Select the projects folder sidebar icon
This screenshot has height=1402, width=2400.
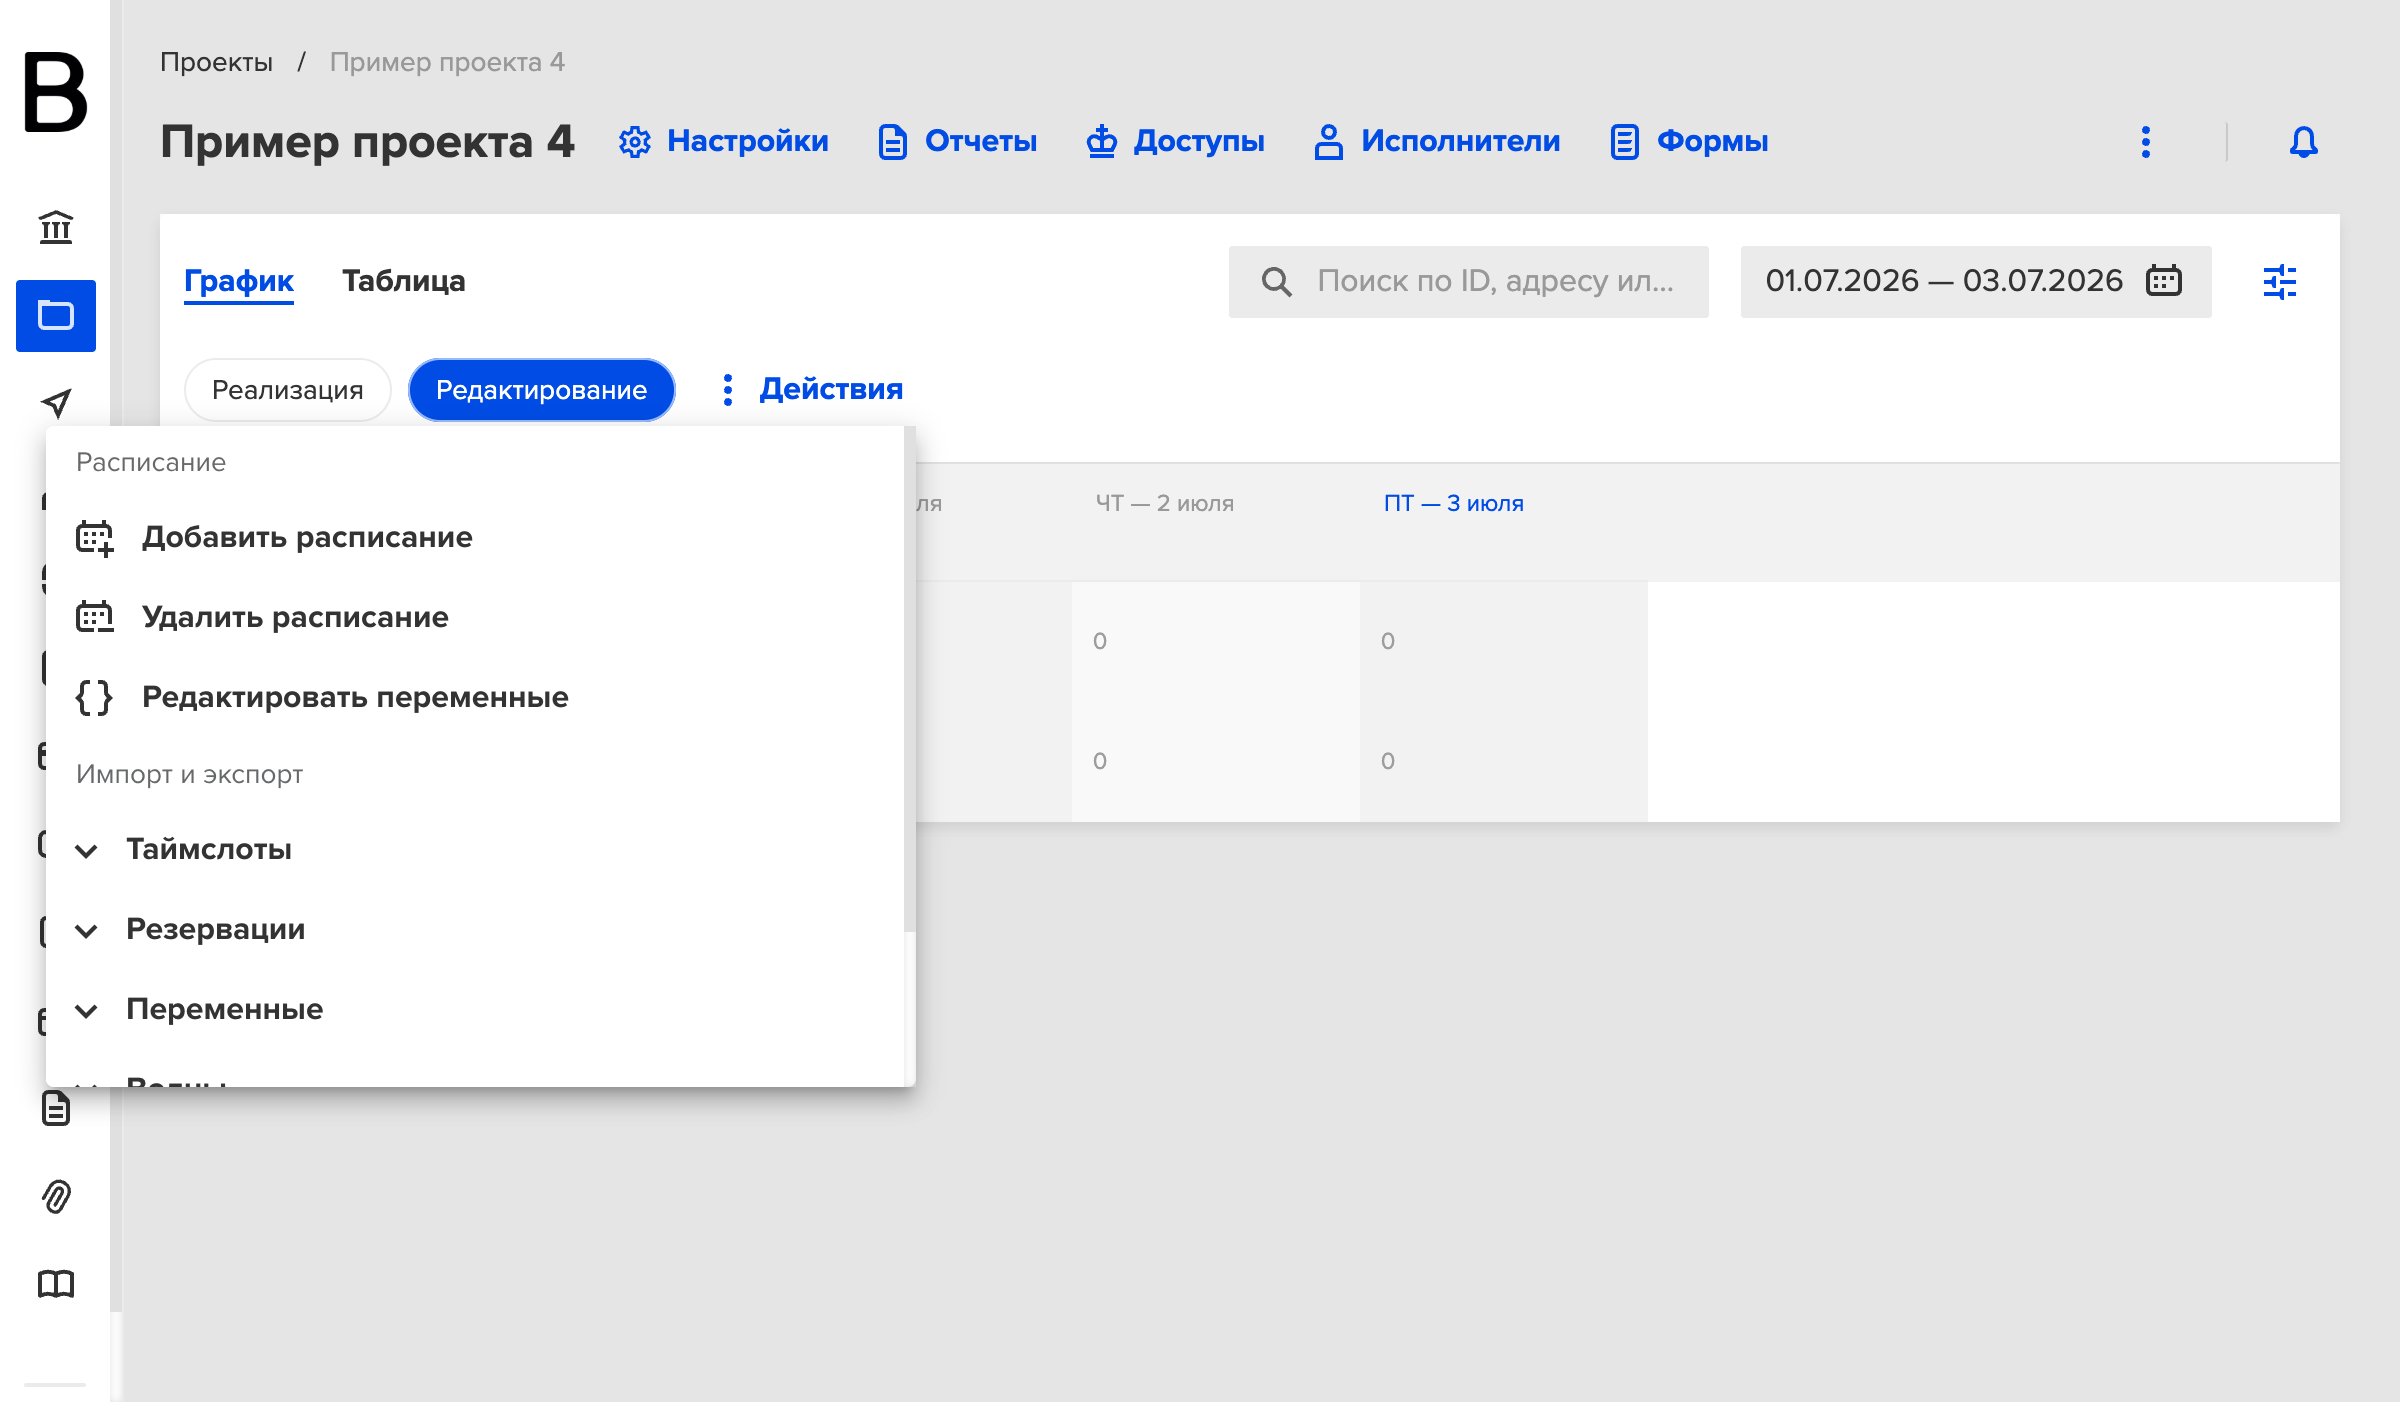(x=56, y=316)
